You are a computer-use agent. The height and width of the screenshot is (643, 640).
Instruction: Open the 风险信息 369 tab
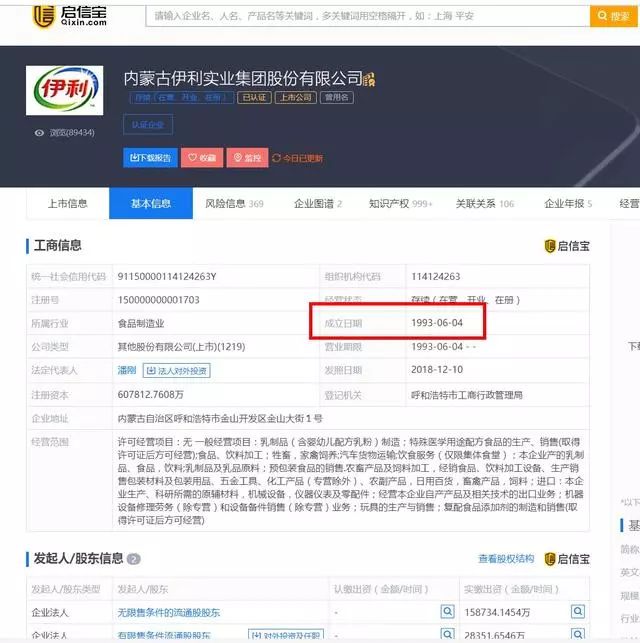tap(234, 203)
